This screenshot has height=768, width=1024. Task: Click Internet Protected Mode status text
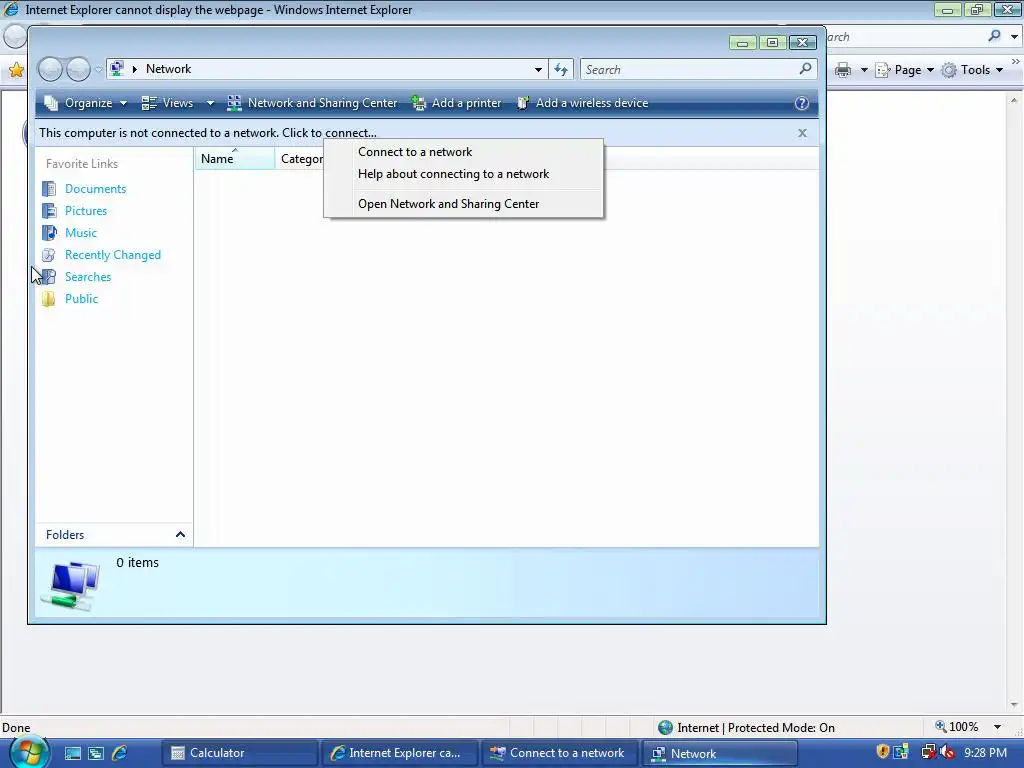(x=756, y=728)
